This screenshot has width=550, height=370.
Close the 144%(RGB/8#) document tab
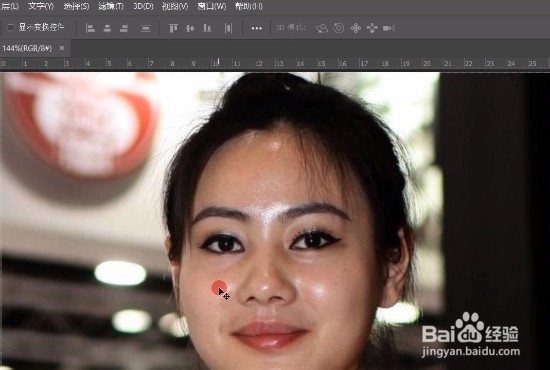[62, 48]
